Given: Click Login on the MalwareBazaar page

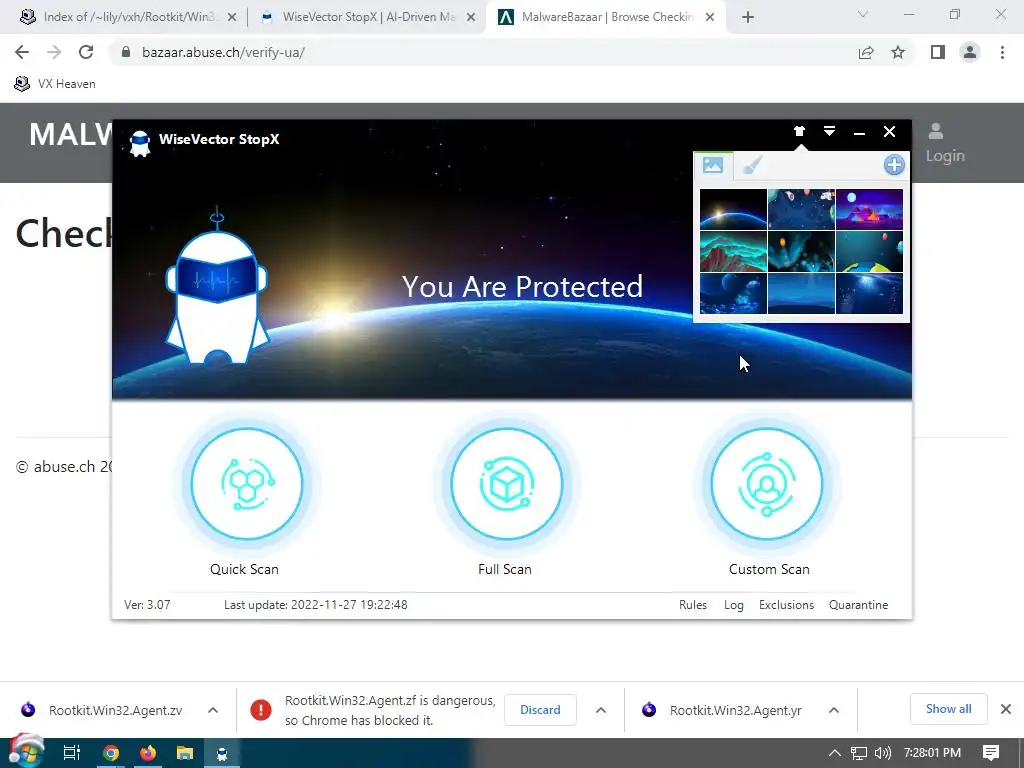Looking at the screenshot, I should pyautogui.click(x=944, y=143).
